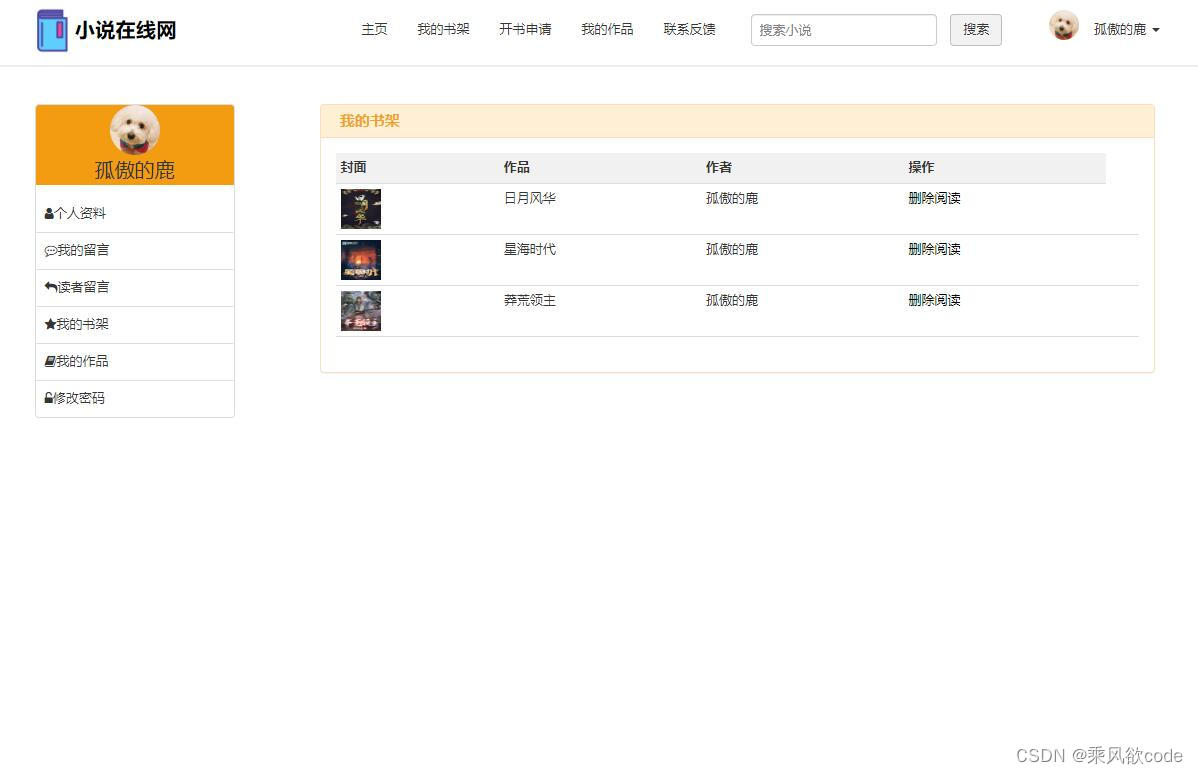This screenshot has height=774, width=1198.
Task: Click the dog avatar in the top bar
Action: click(x=1064, y=25)
